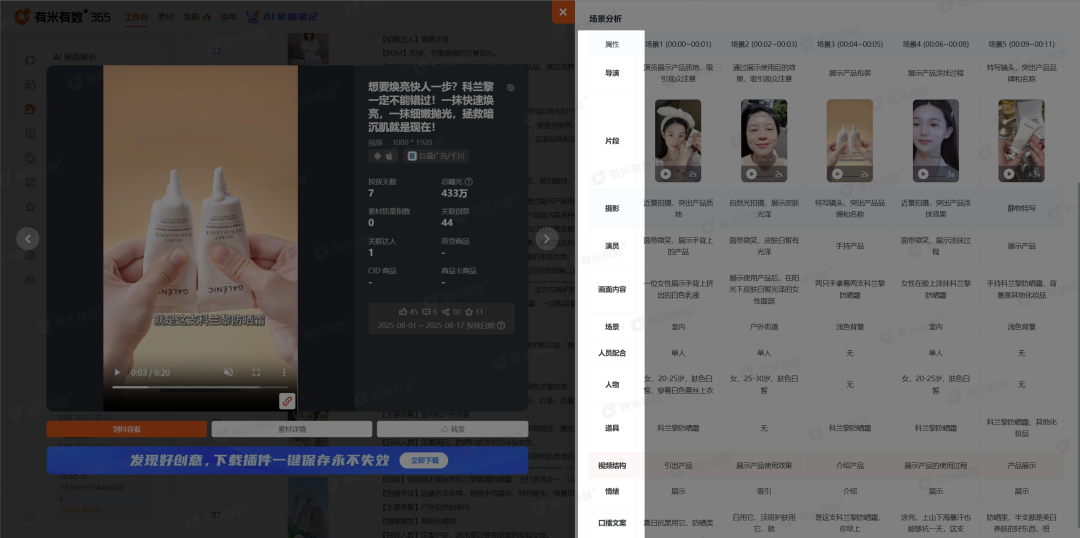Play the Scene 1 clip thumbnail
This screenshot has height=538, width=1080.
(665, 173)
